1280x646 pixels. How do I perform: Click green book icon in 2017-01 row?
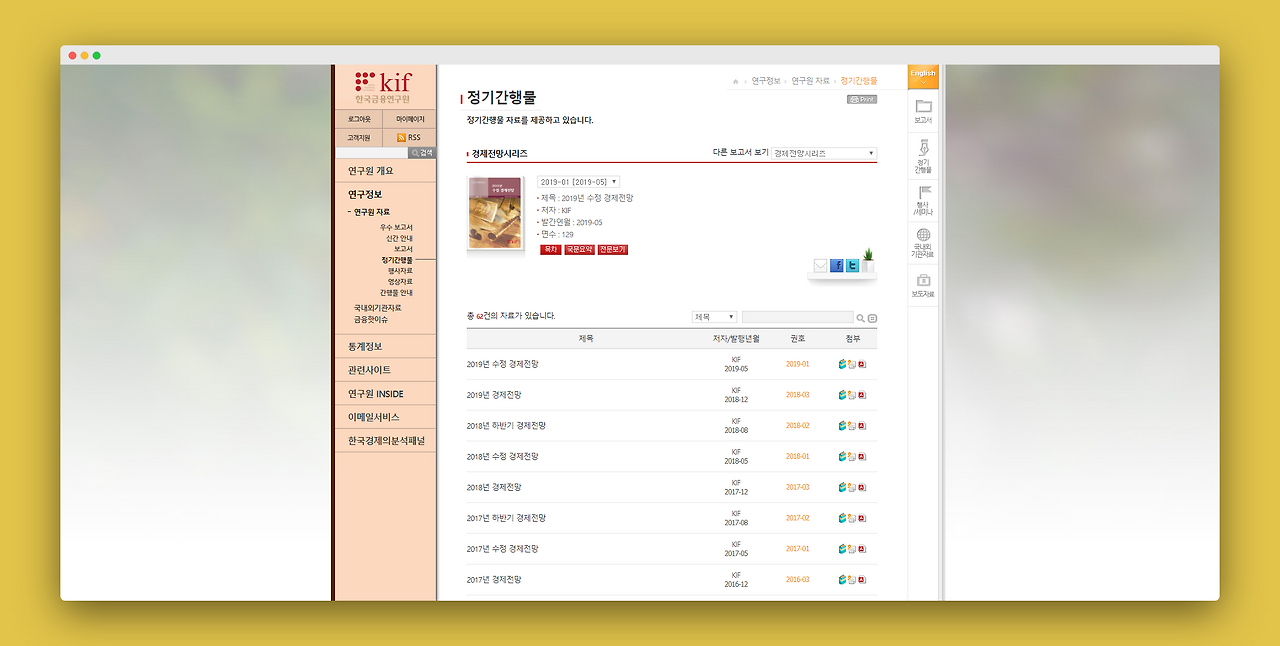point(843,549)
